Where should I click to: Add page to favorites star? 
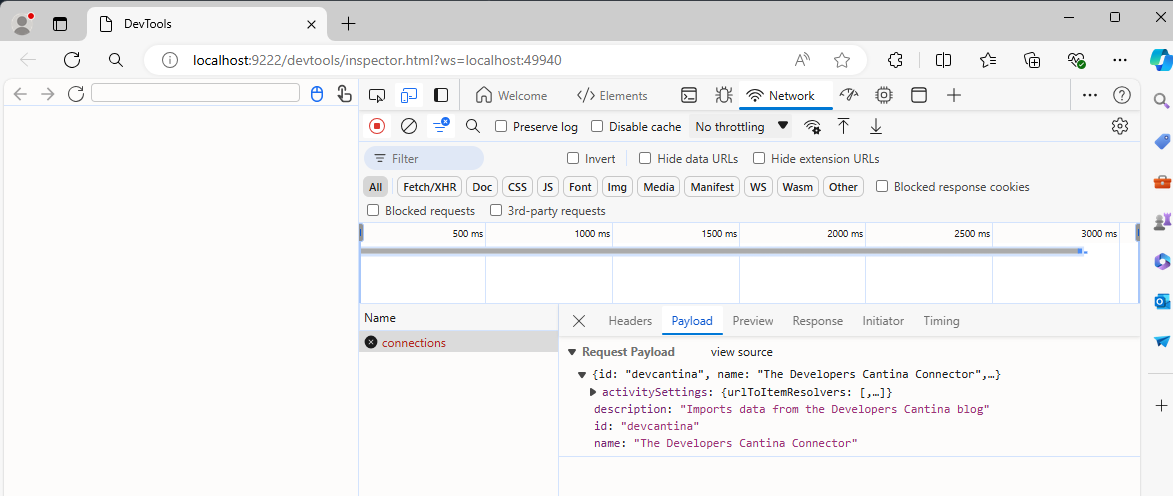(x=842, y=60)
